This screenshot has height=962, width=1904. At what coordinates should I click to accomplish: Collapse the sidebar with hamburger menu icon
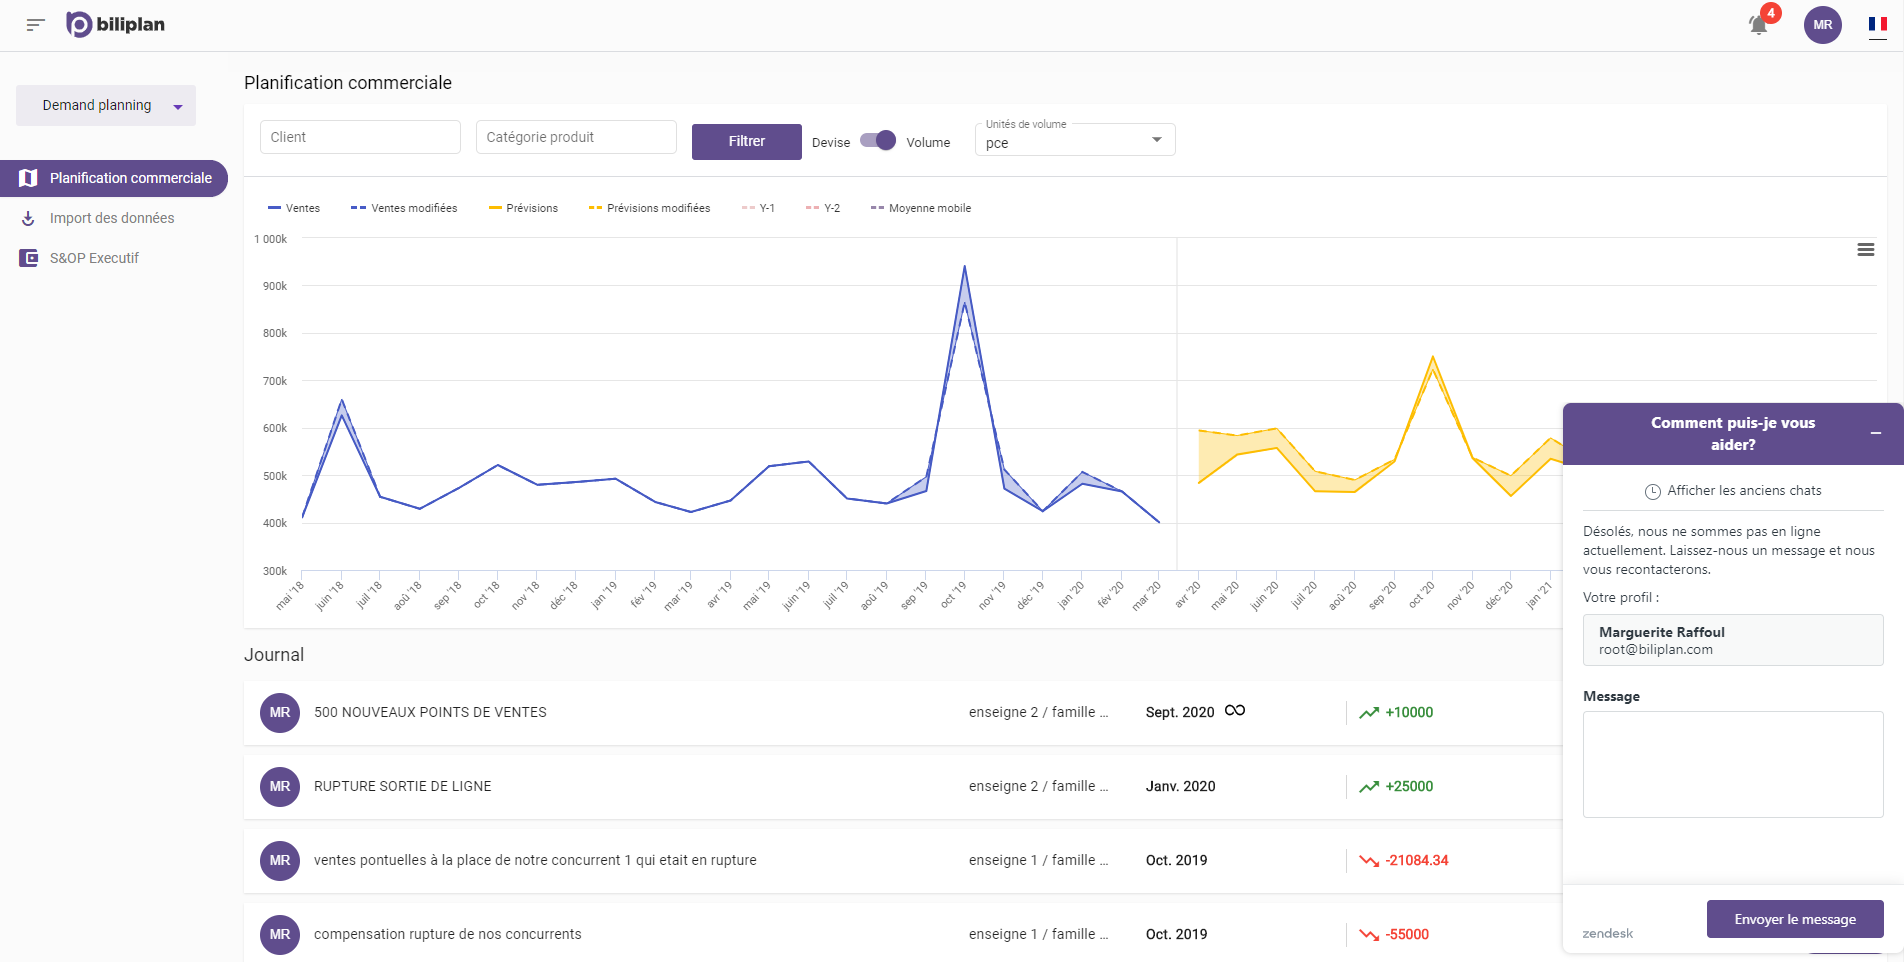(x=36, y=25)
